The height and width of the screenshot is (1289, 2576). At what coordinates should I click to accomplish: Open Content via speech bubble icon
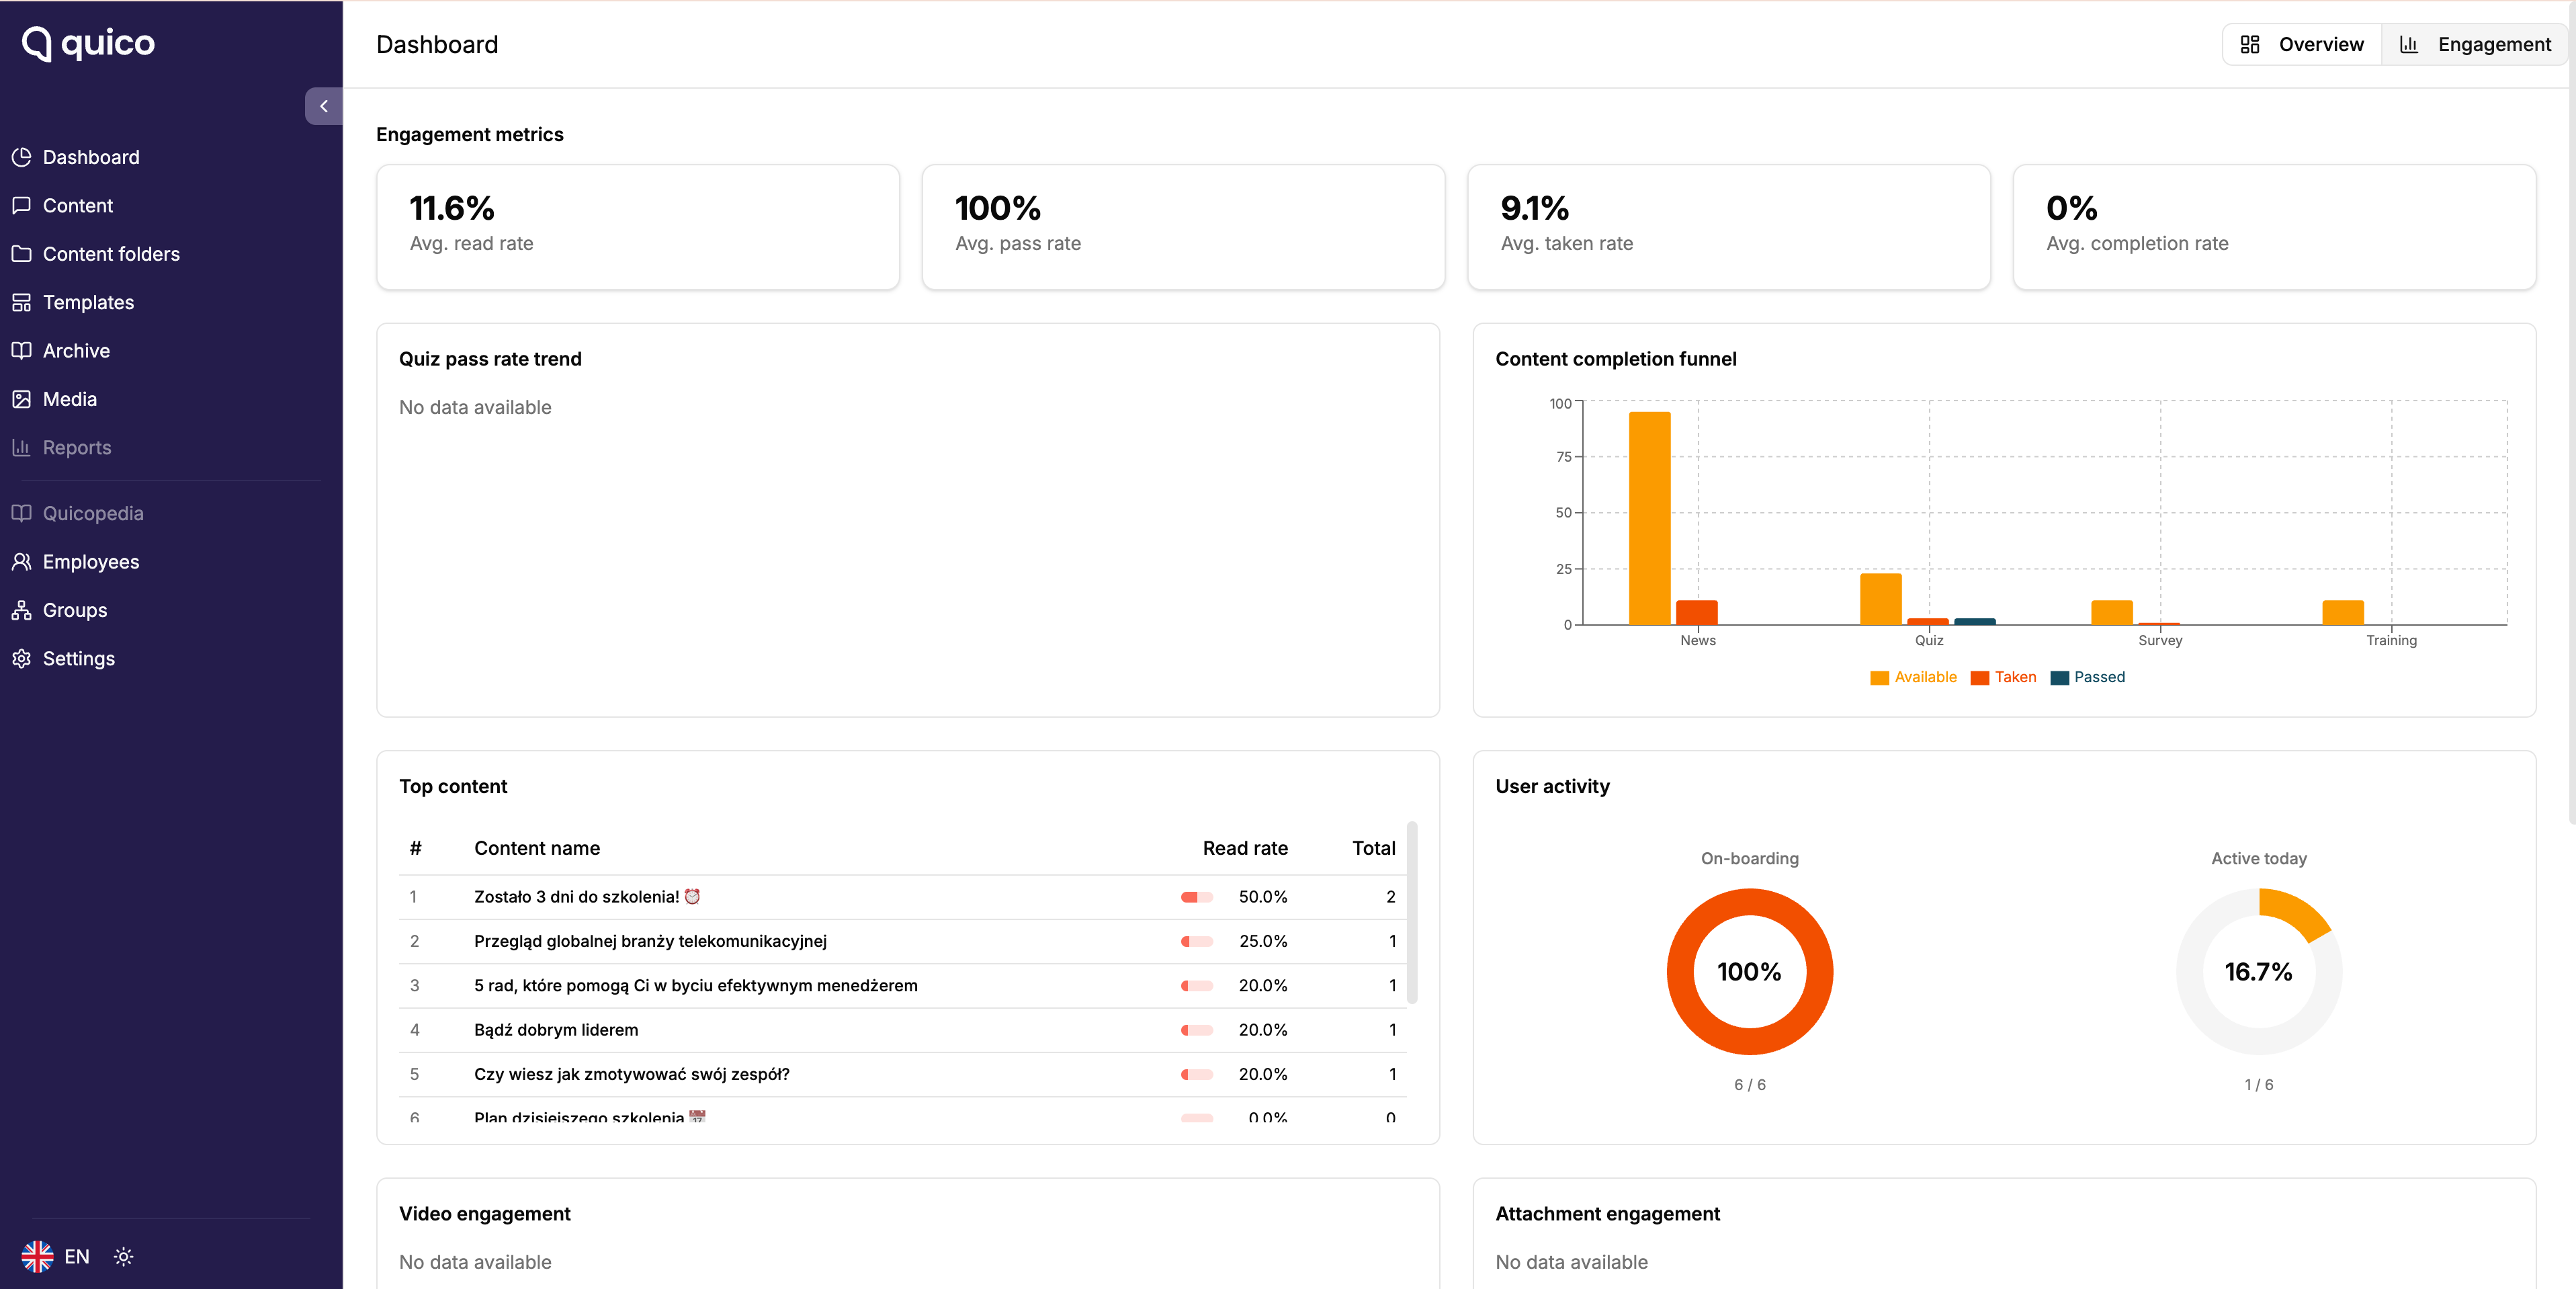tap(21, 205)
